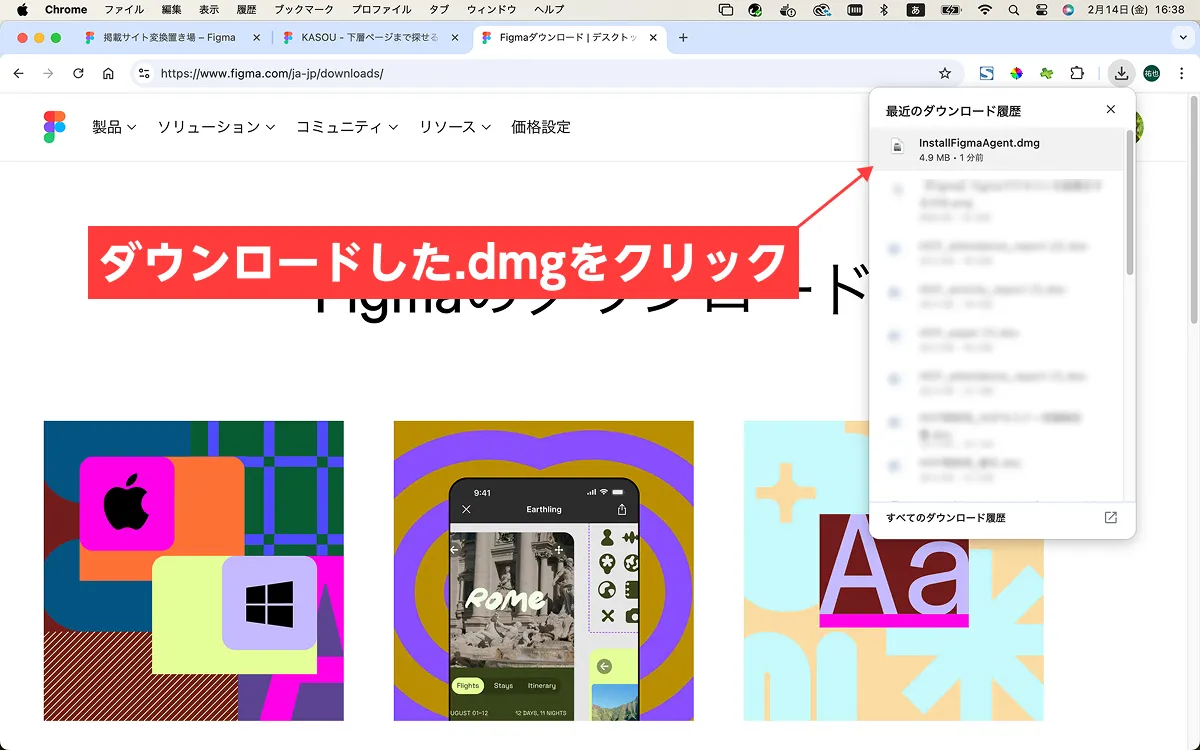
Task: Close the recent downloads popup
Action: [x=1110, y=109]
